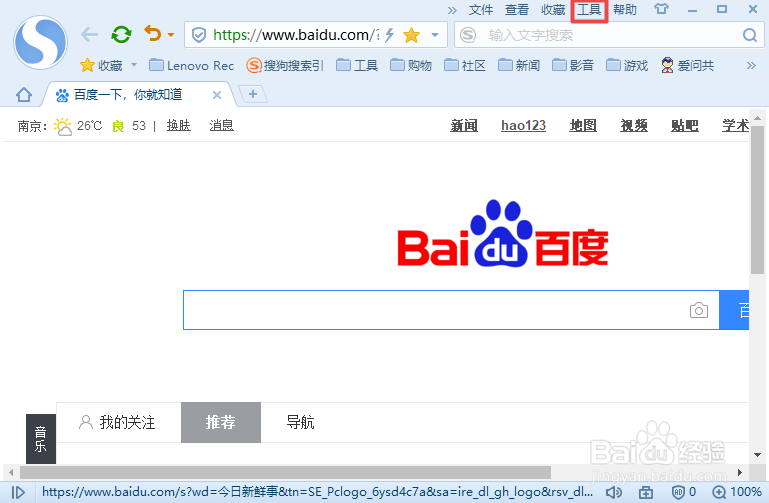
Task: Click the magnifier search icon
Action: click(x=749, y=35)
